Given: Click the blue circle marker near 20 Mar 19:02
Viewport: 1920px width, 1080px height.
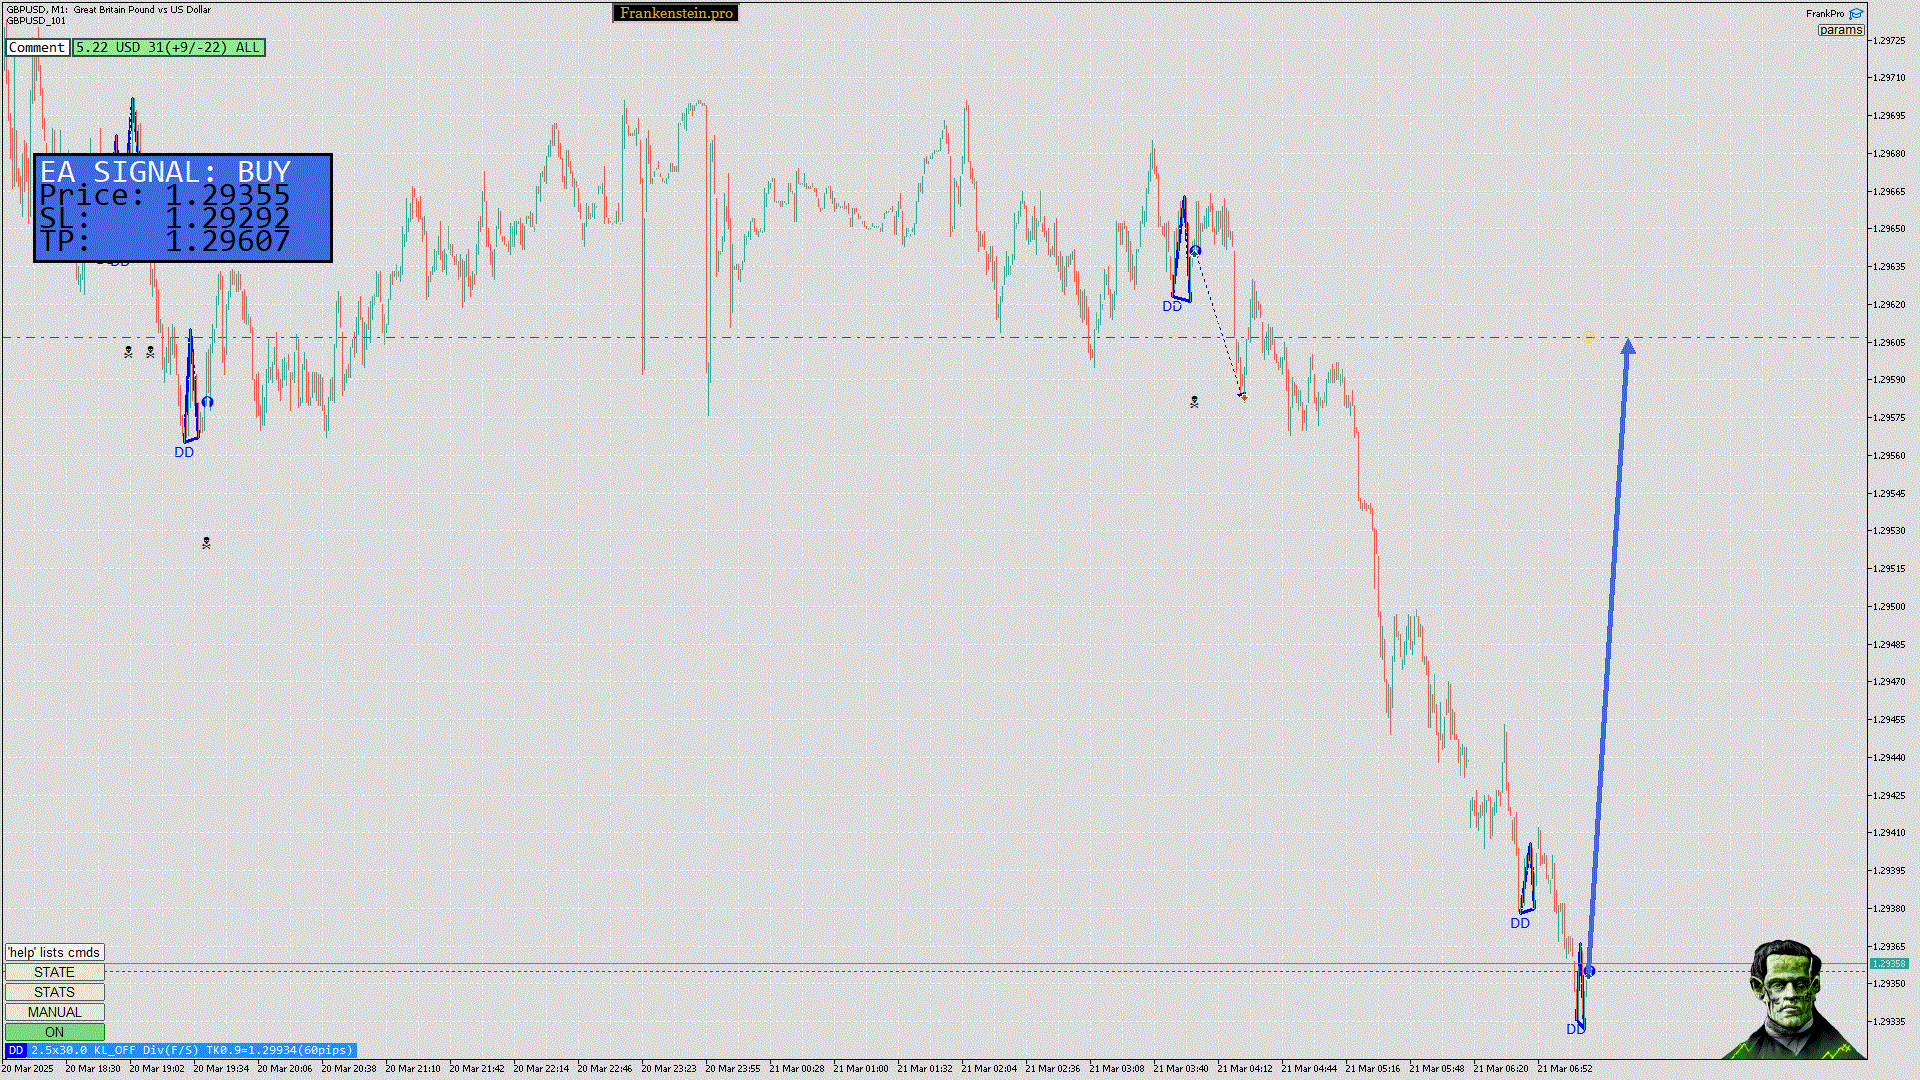Looking at the screenshot, I should pyautogui.click(x=207, y=402).
